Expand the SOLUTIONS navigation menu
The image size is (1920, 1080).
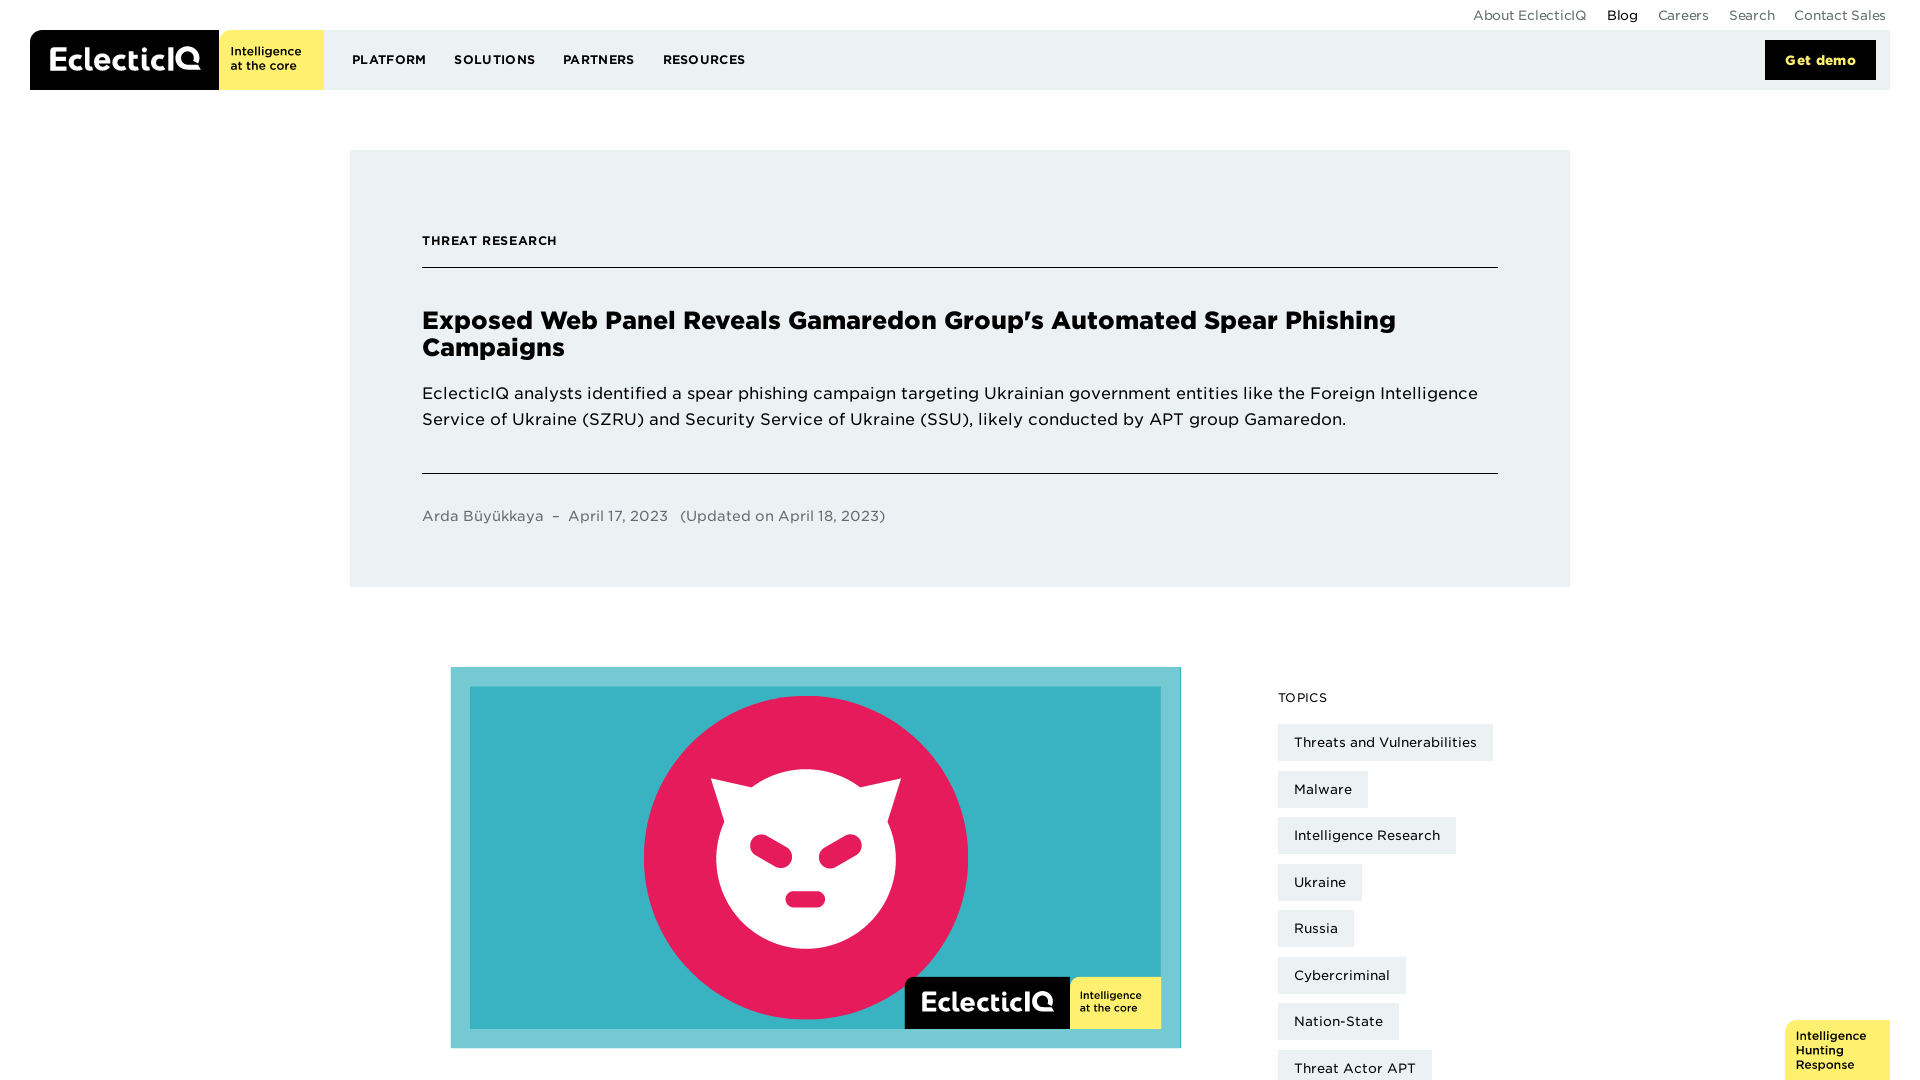pos(495,59)
